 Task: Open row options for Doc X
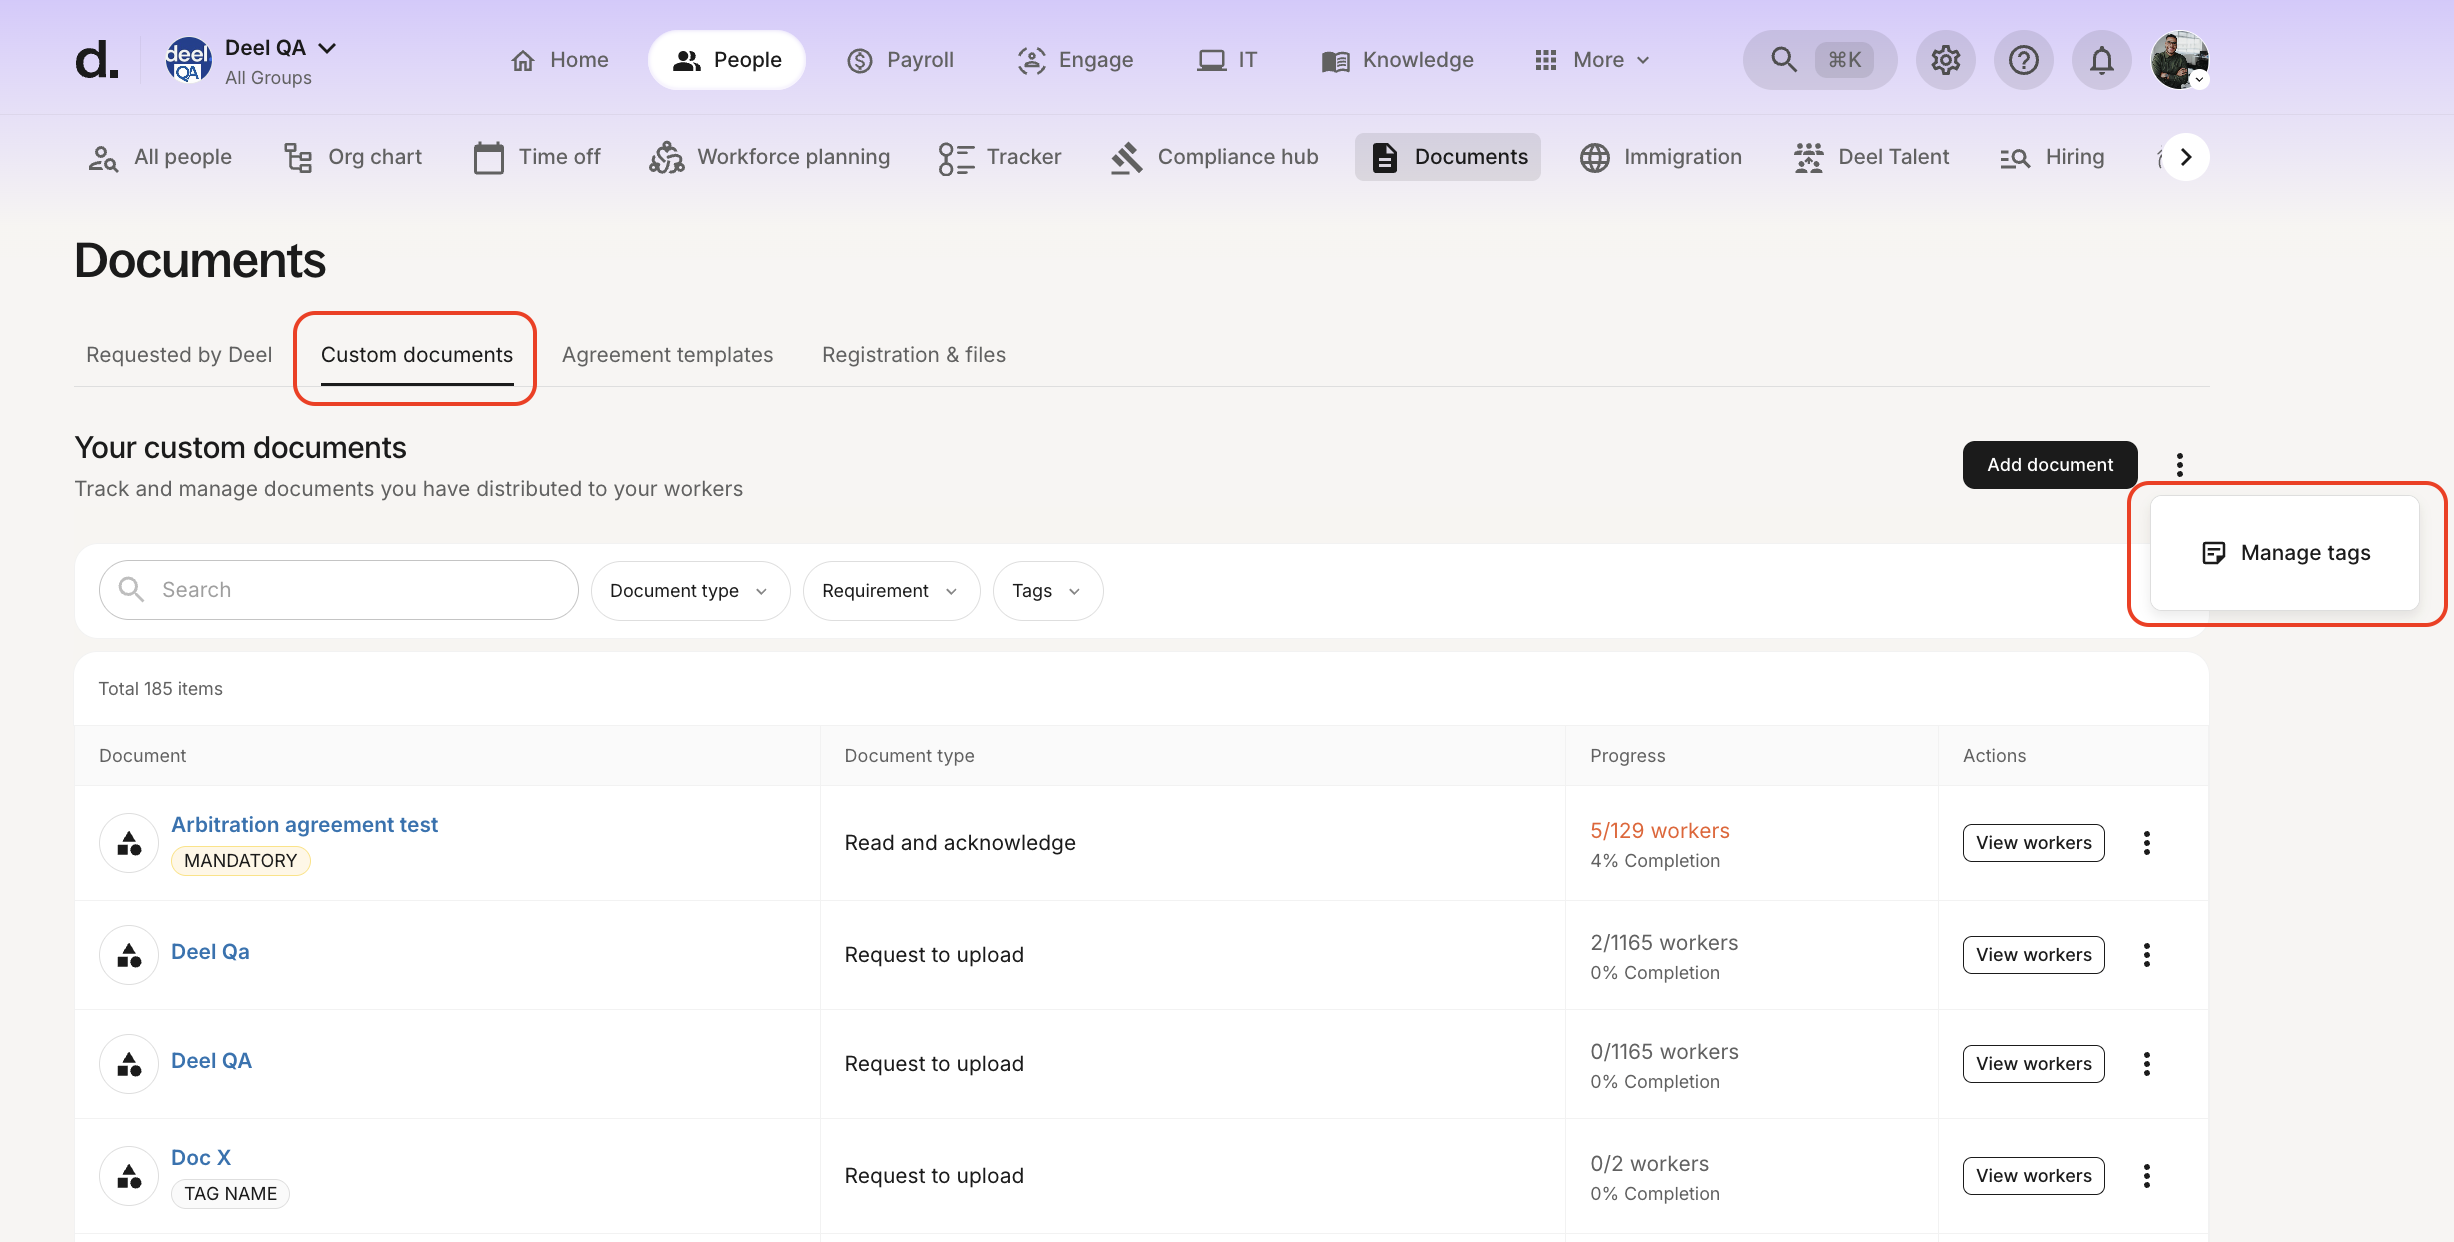[2146, 1176]
